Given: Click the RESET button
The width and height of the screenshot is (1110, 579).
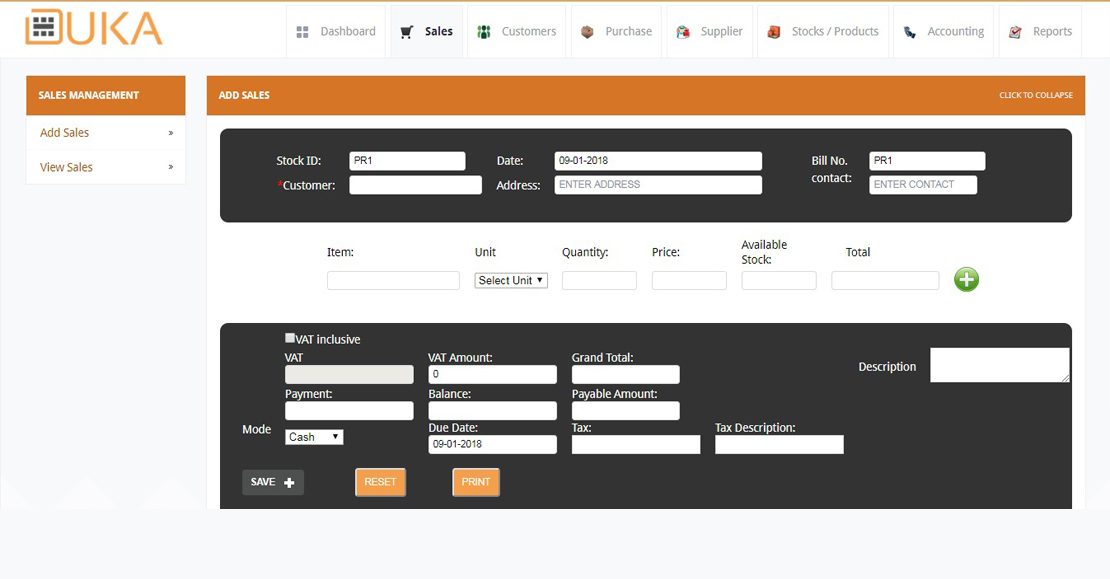Looking at the screenshot, I should tap(380, 482).
